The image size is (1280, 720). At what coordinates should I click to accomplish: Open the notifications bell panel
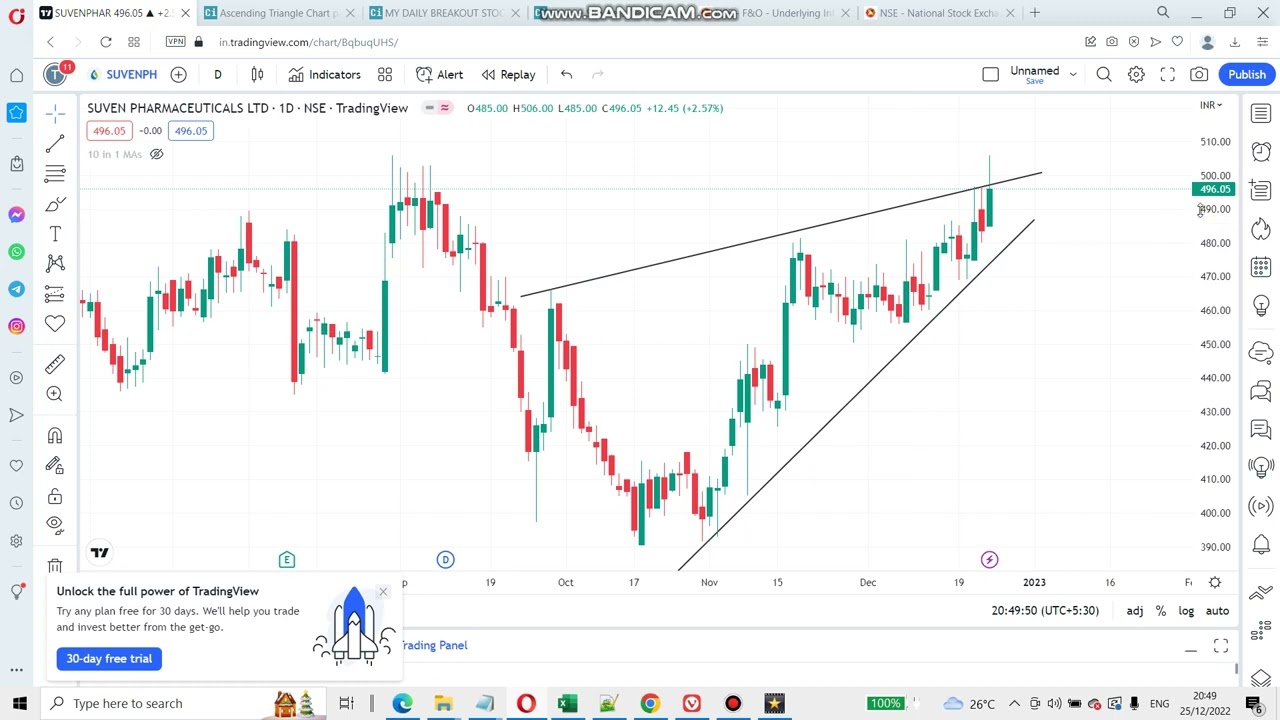click(x=1261, y=545)
